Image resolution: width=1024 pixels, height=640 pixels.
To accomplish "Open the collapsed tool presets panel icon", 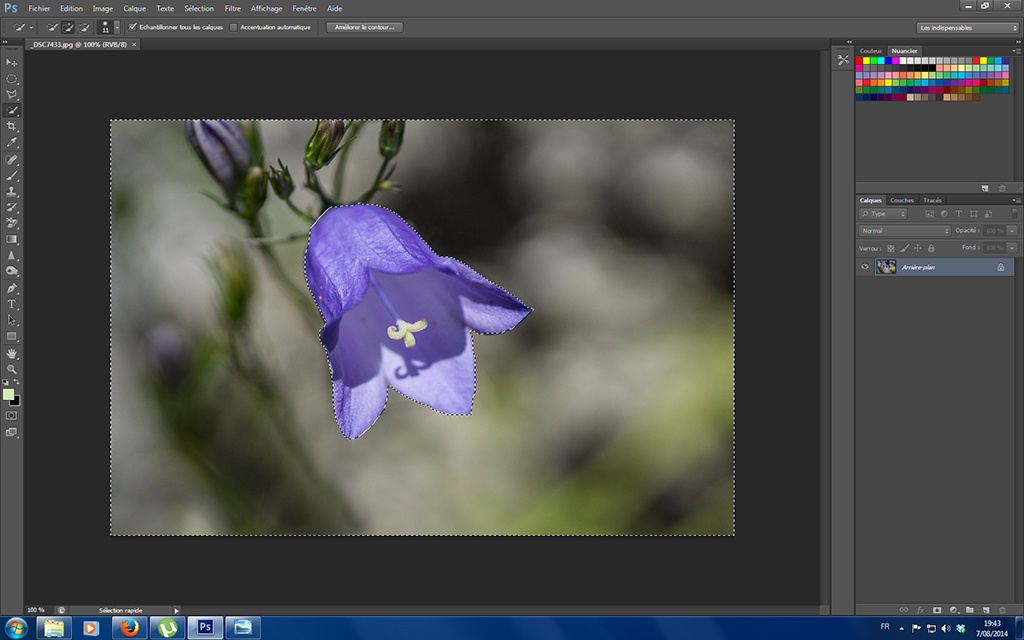I will click(x=843, y=60).
